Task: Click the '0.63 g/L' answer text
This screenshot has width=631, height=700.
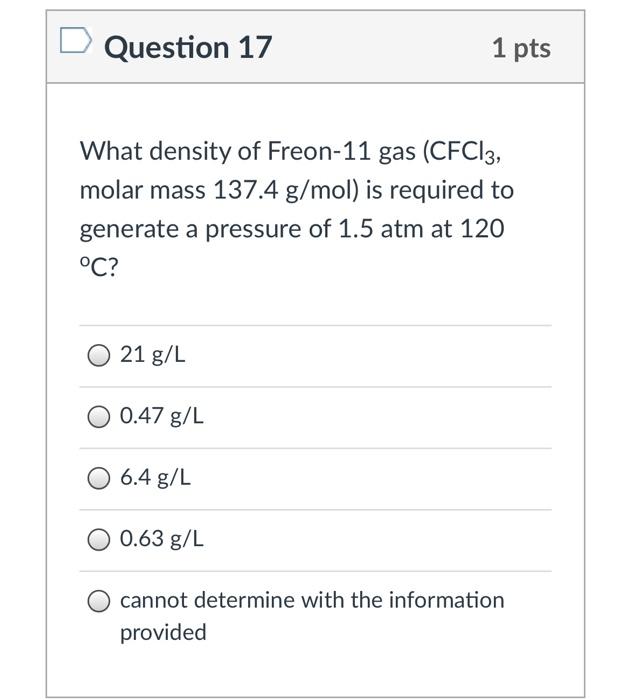Action: point(162,539)
